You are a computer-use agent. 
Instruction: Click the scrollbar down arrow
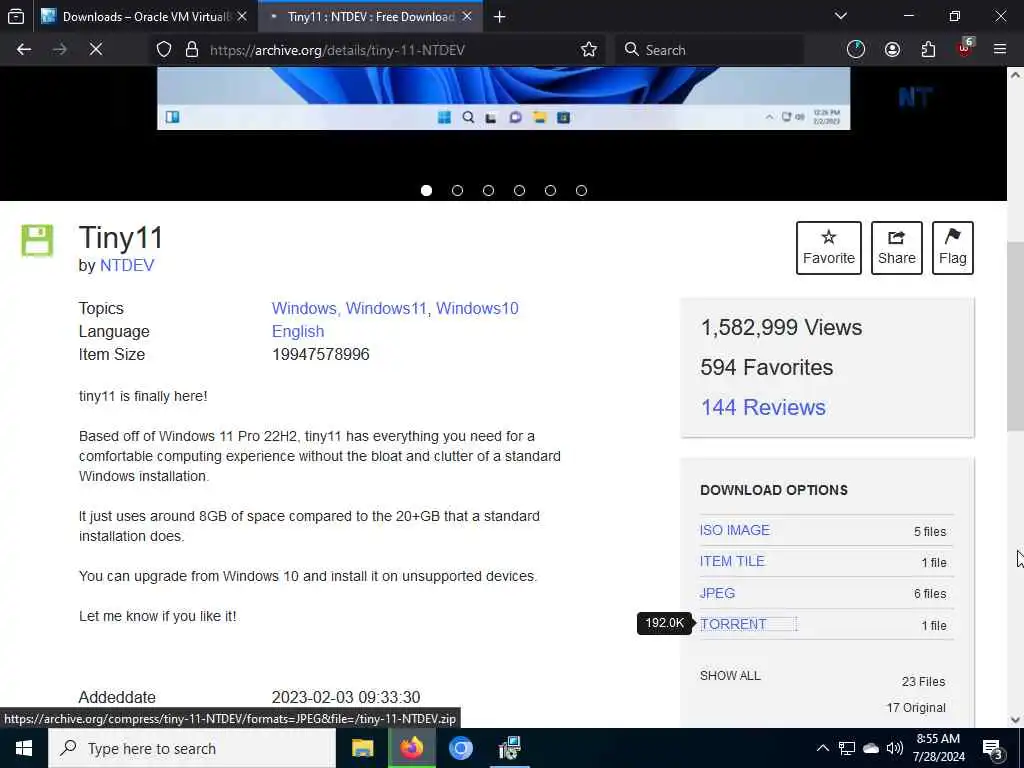[1015, 720]
